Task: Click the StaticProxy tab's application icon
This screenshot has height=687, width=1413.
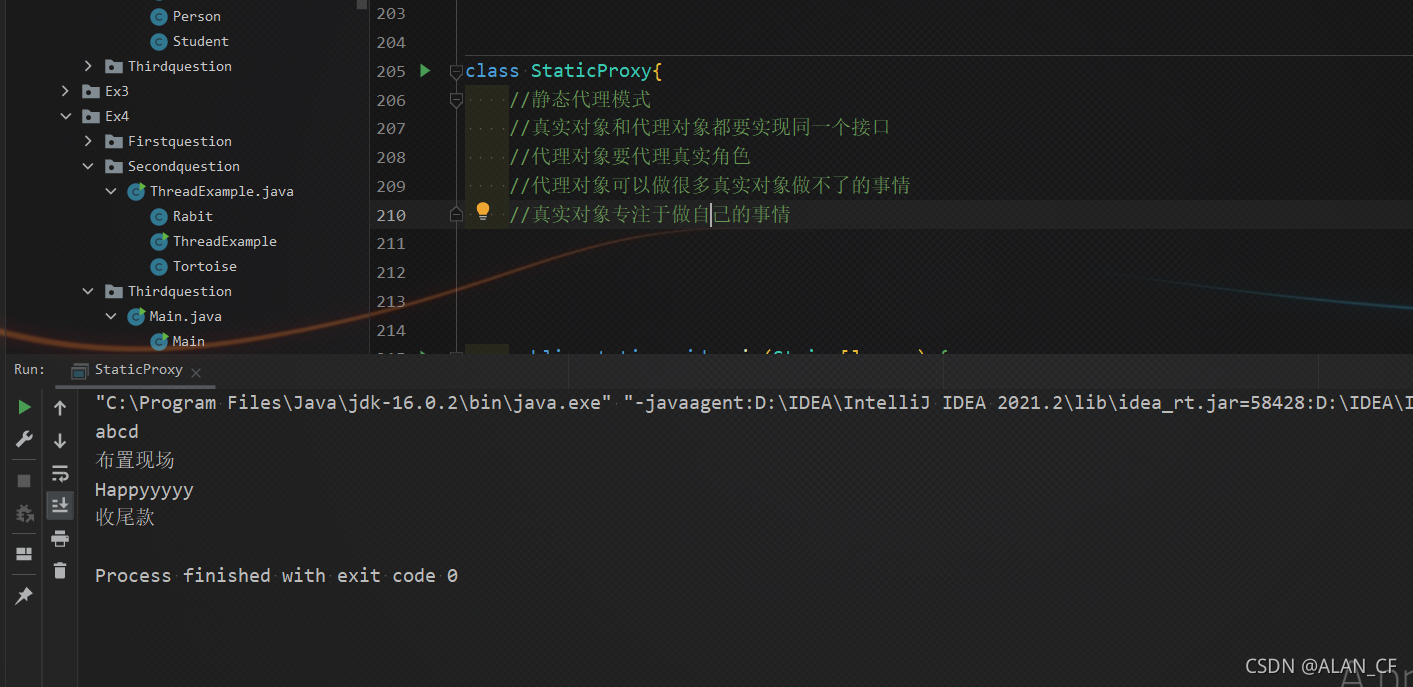Action: pyautogui.click(x=80, y=370)
